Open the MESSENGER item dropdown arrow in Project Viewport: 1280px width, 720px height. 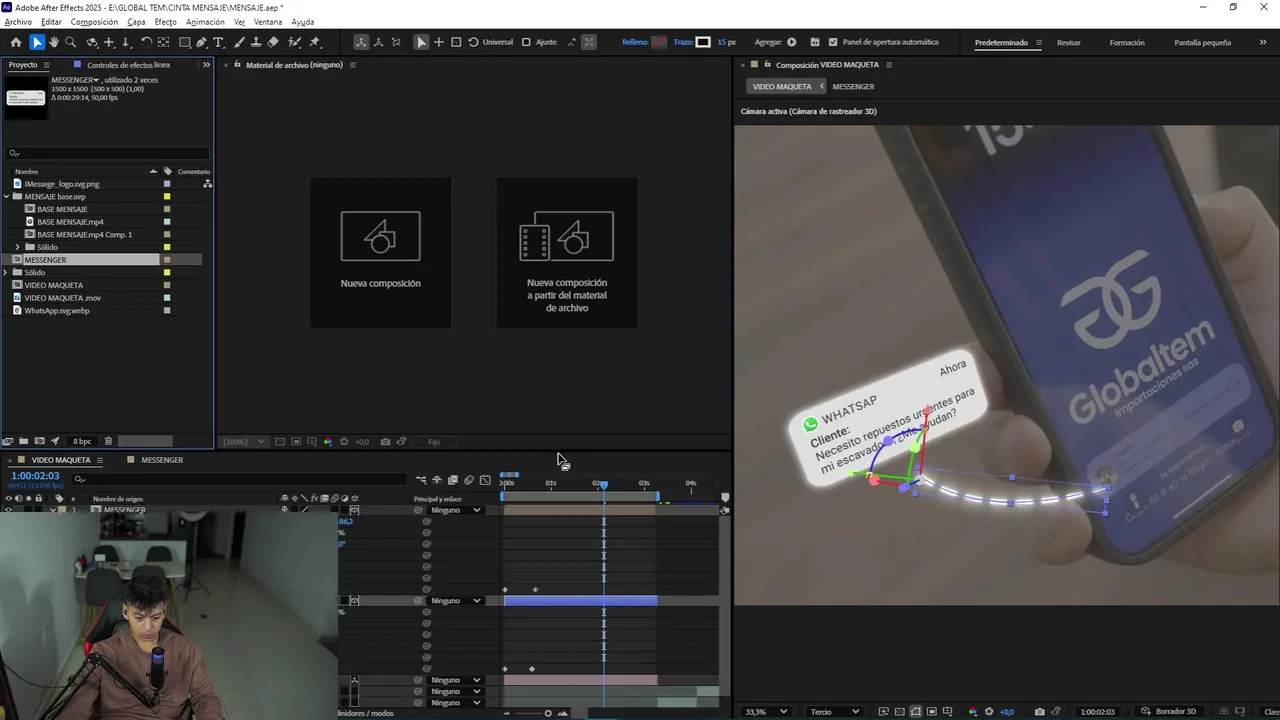(x=97, y=80)
